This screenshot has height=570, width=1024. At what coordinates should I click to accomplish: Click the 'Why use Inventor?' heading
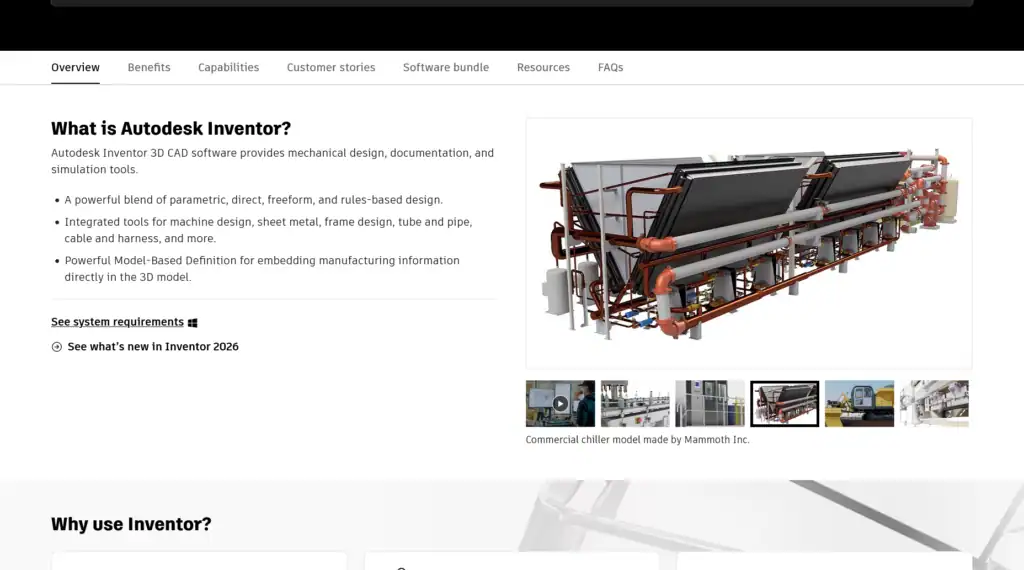point(131,524)
